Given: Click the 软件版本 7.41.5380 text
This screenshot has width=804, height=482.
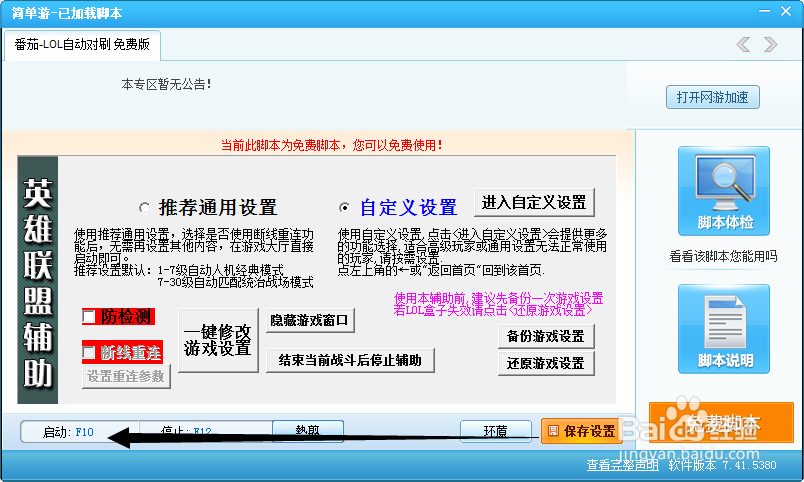Looking at the screenshot, I should [x=722, y=465].
